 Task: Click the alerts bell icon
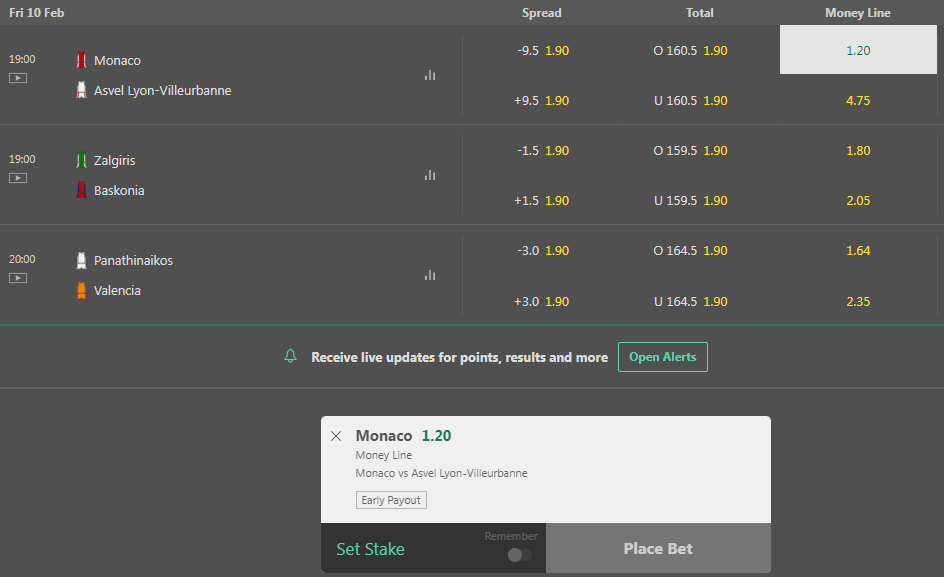[290, 356]
